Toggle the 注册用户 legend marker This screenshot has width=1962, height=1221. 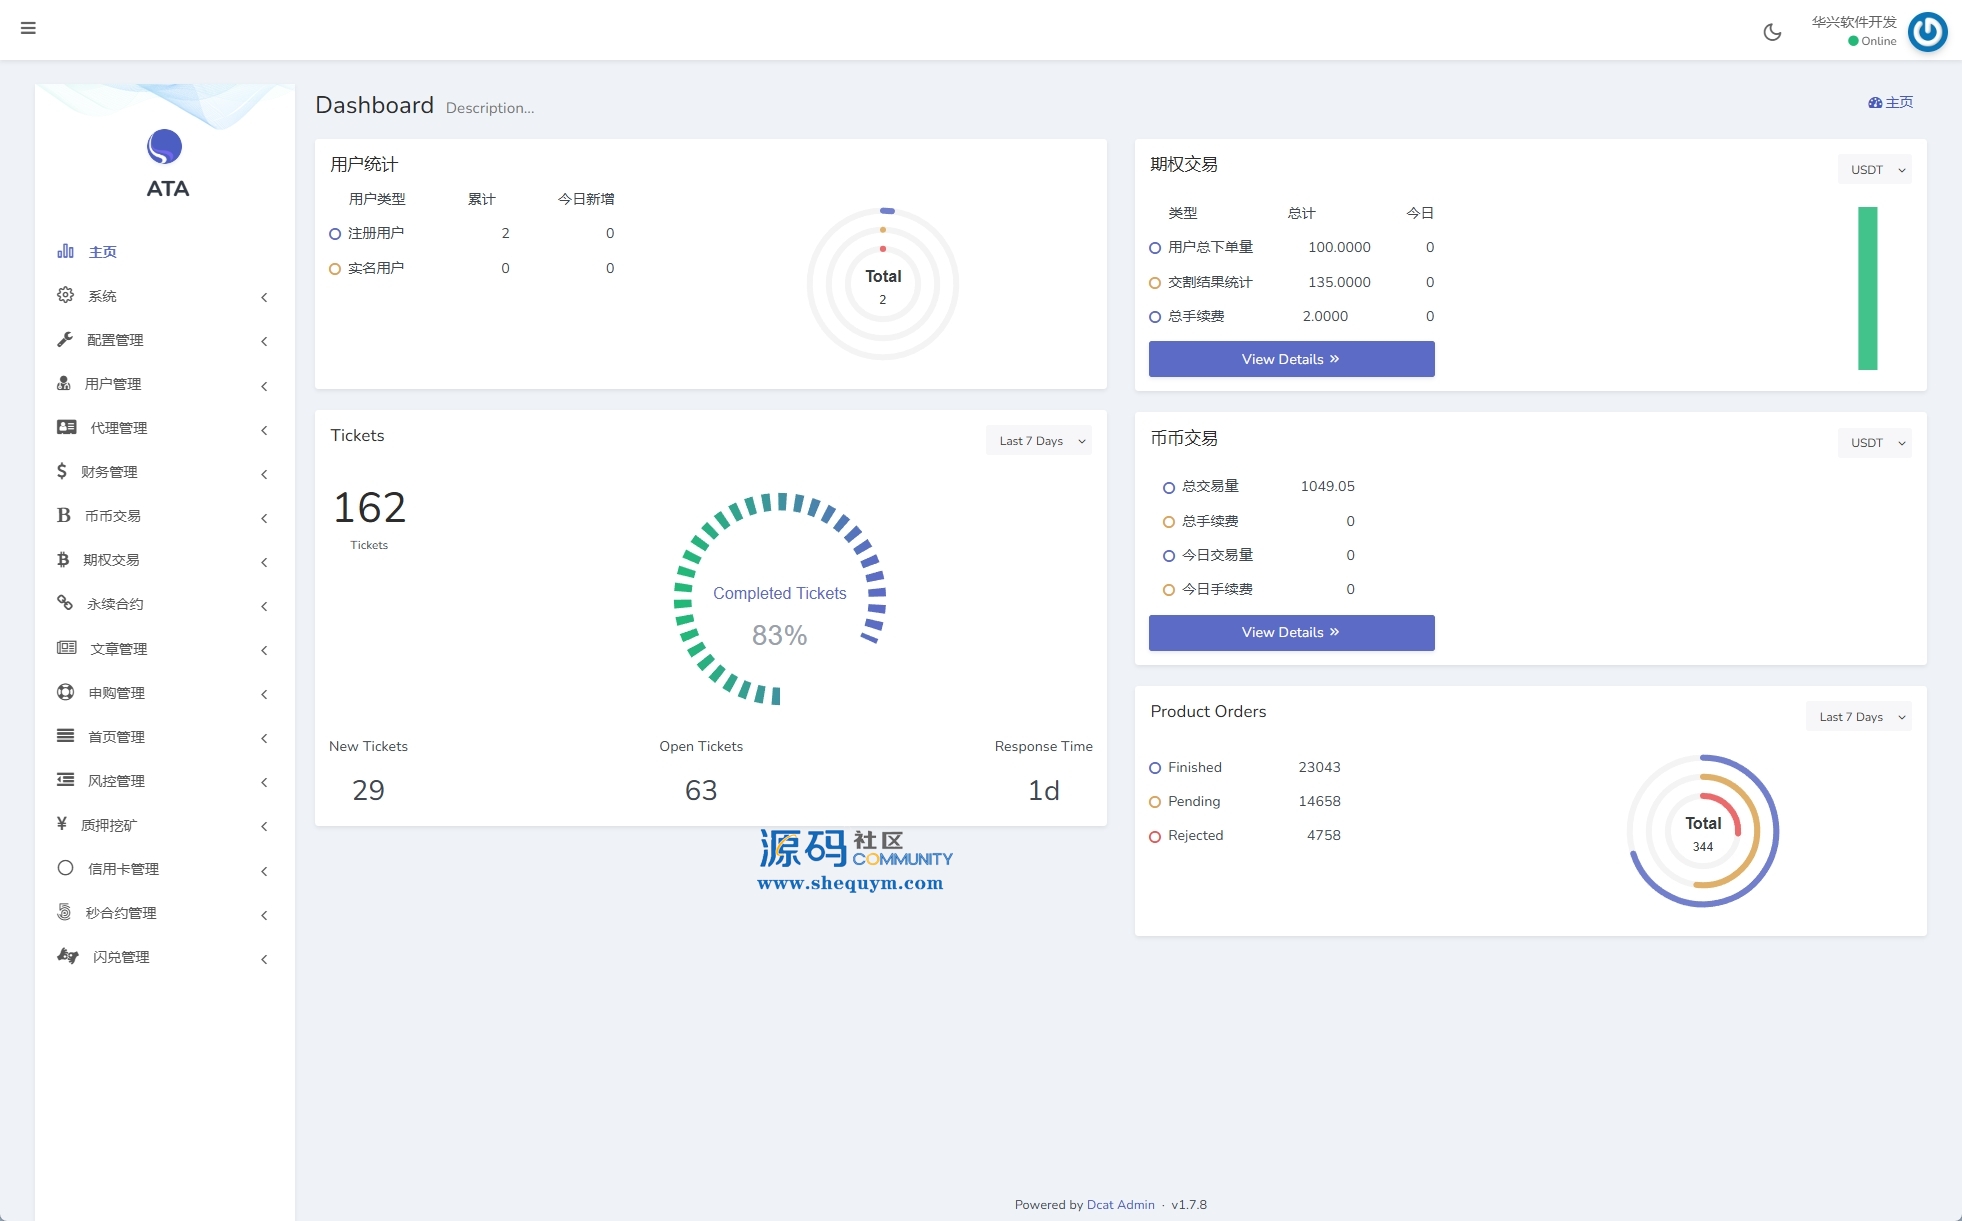pos(335,234)
